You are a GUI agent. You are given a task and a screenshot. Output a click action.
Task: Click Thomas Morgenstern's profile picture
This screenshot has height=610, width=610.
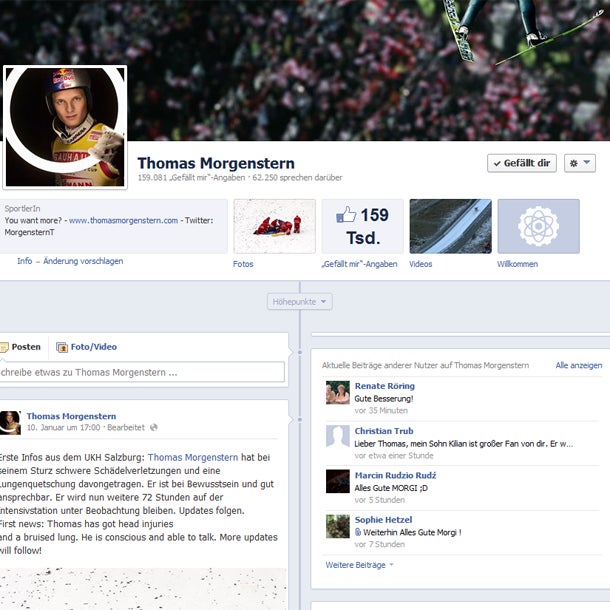point(66,127)
